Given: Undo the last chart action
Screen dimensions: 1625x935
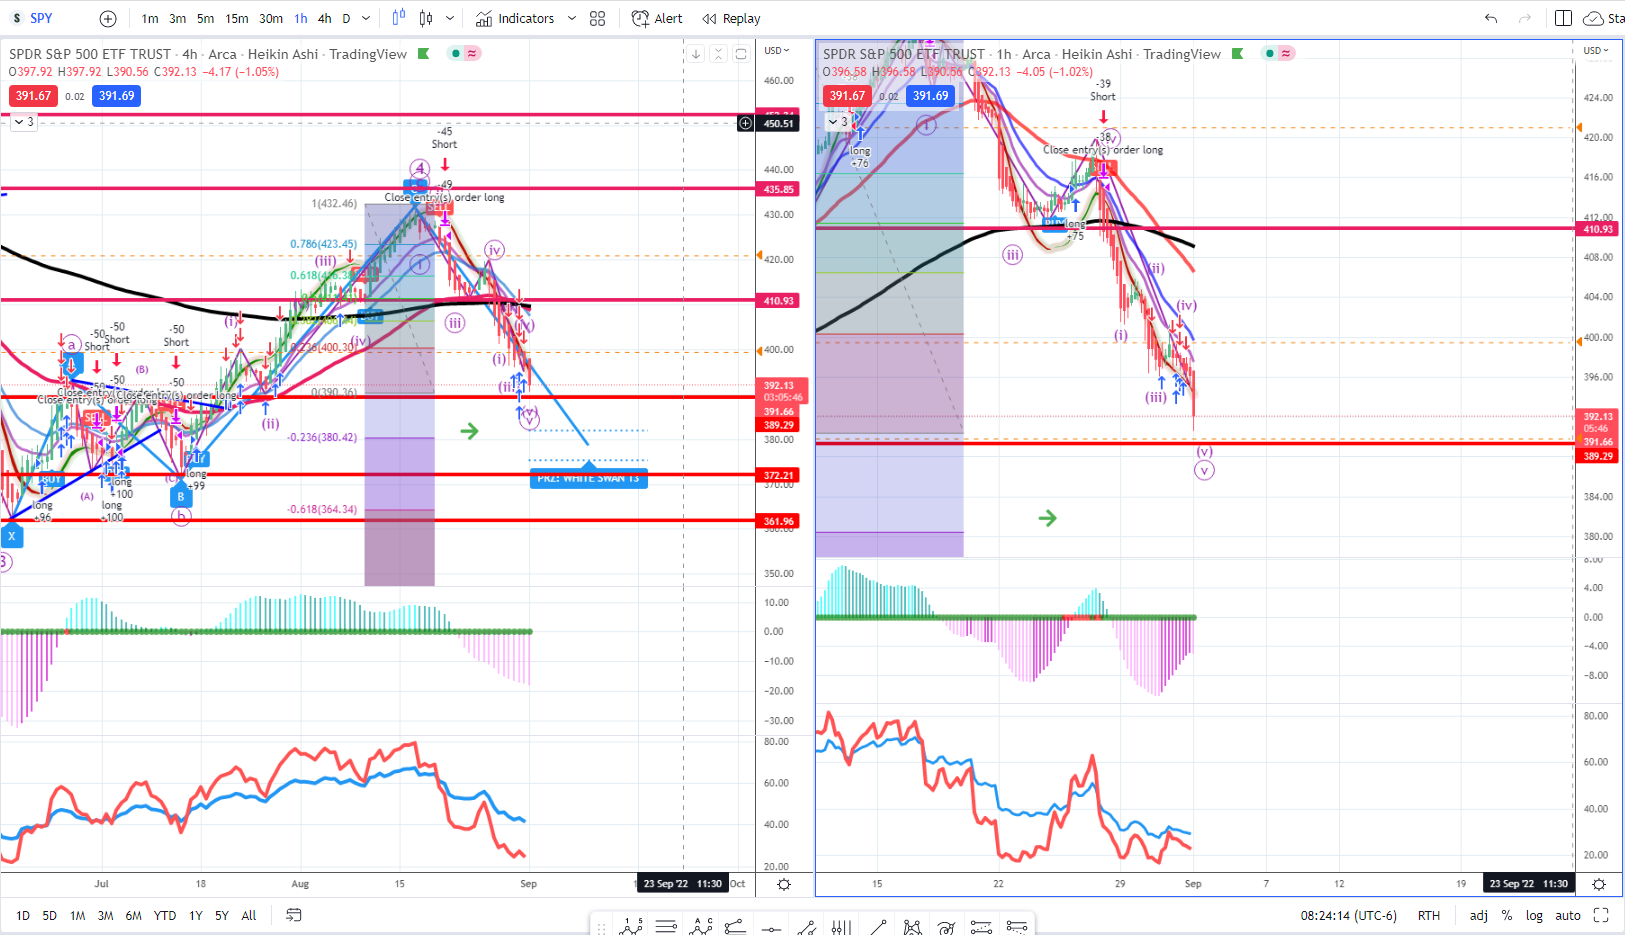Looking at the screenshot, I should (1491, 18).
